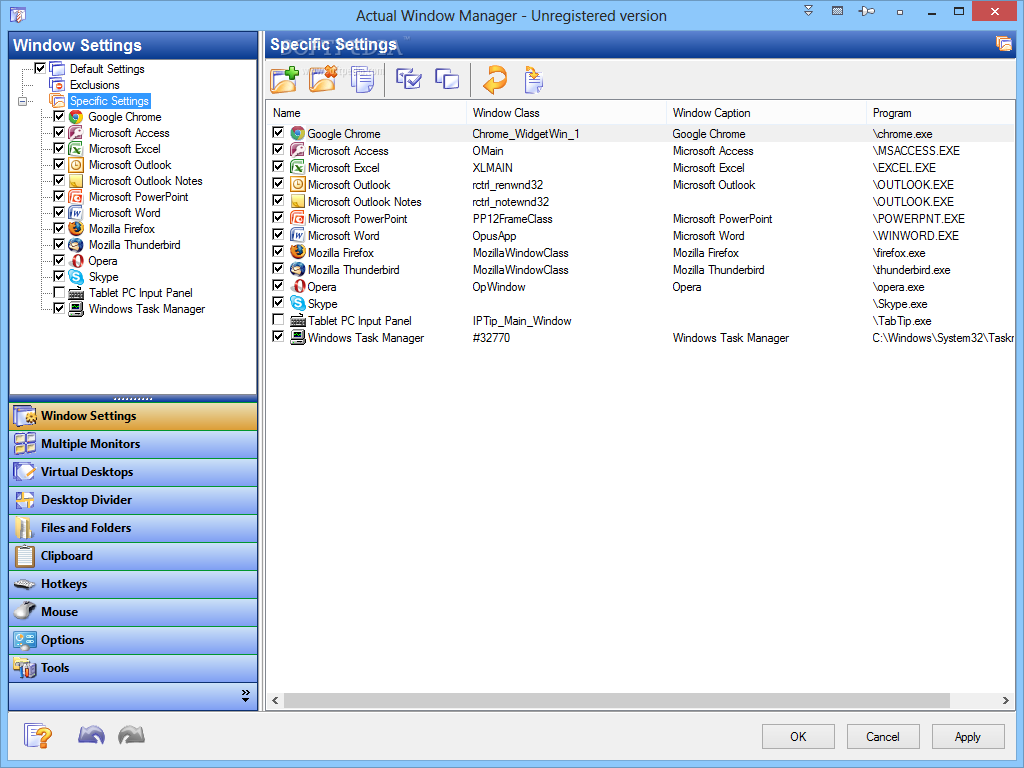
Task: Click the Windows Task Manager icon in the table
Action: (x=298, y=337)
